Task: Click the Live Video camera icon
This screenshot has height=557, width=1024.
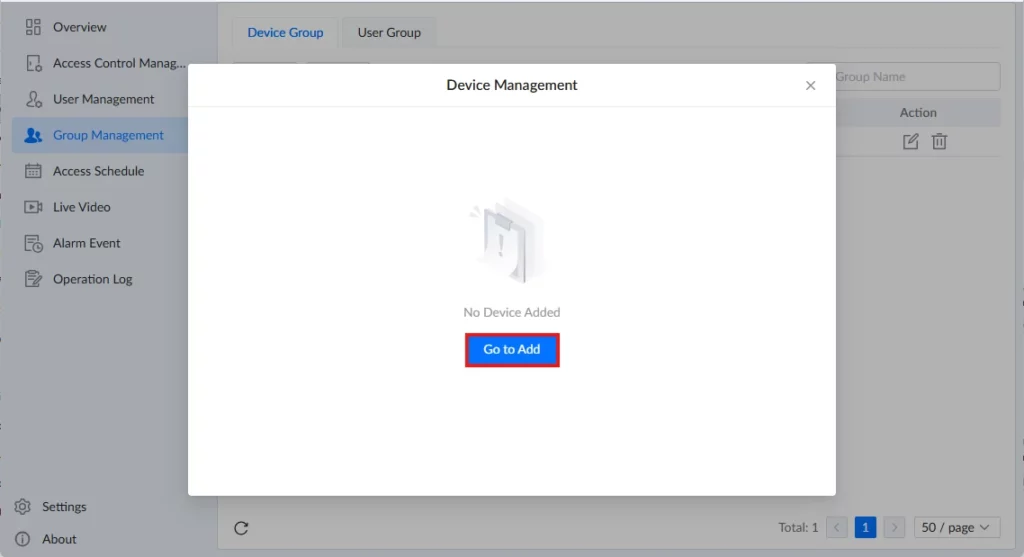Action: (33, 207)
